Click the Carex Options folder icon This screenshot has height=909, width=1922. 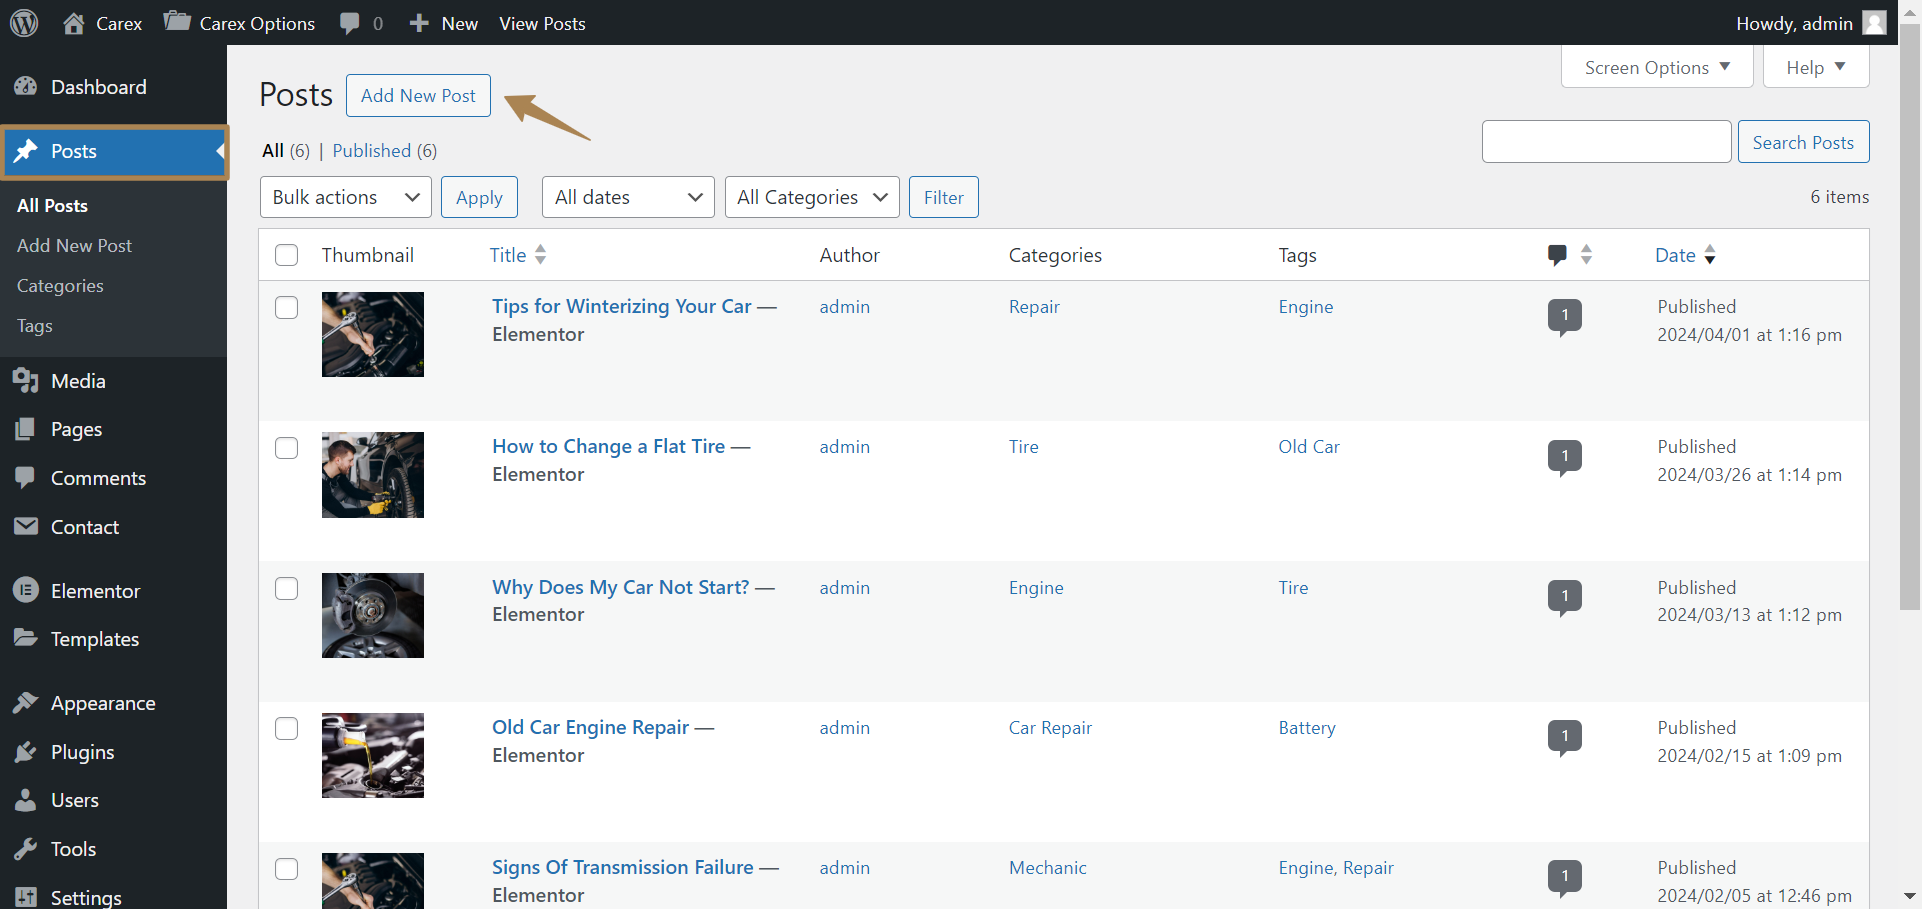177,22
